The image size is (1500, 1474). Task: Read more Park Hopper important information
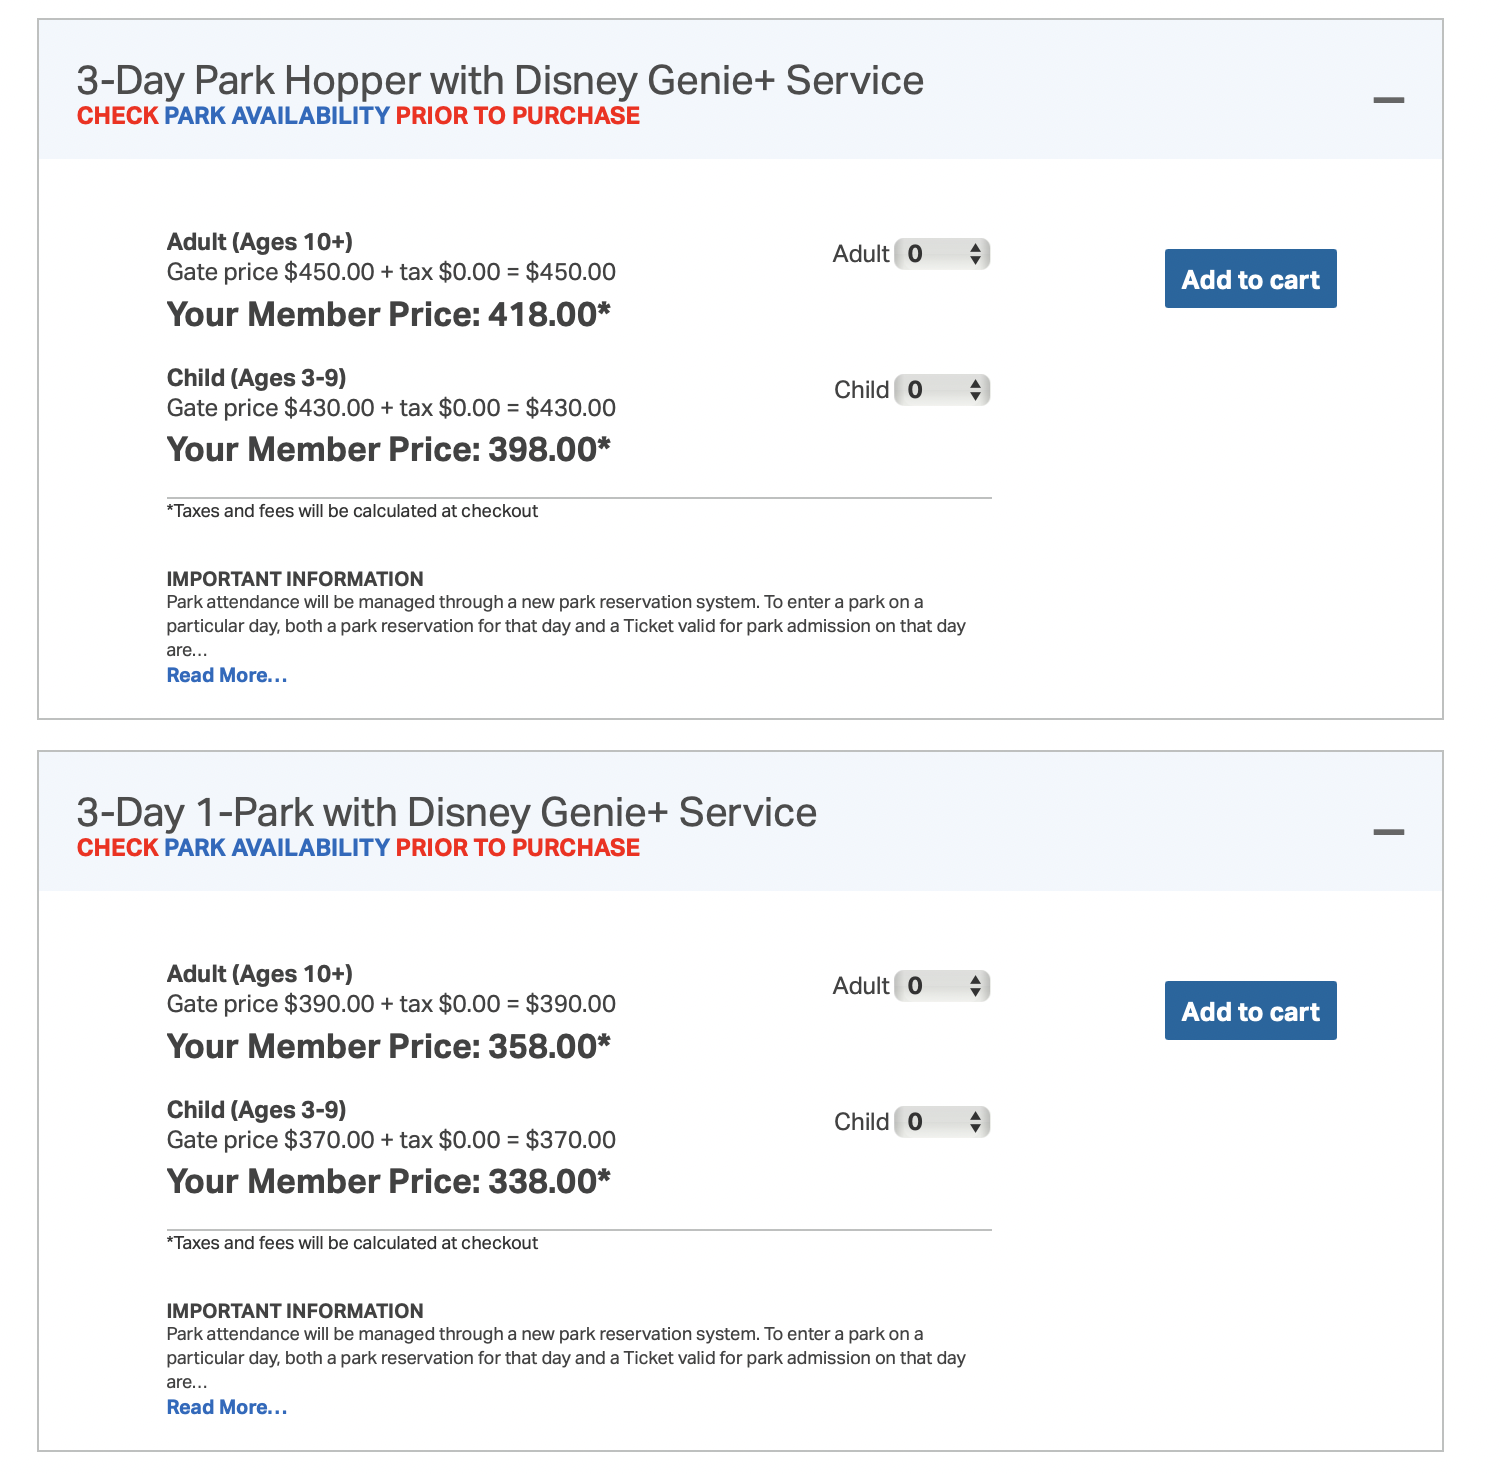click(227, 676)
